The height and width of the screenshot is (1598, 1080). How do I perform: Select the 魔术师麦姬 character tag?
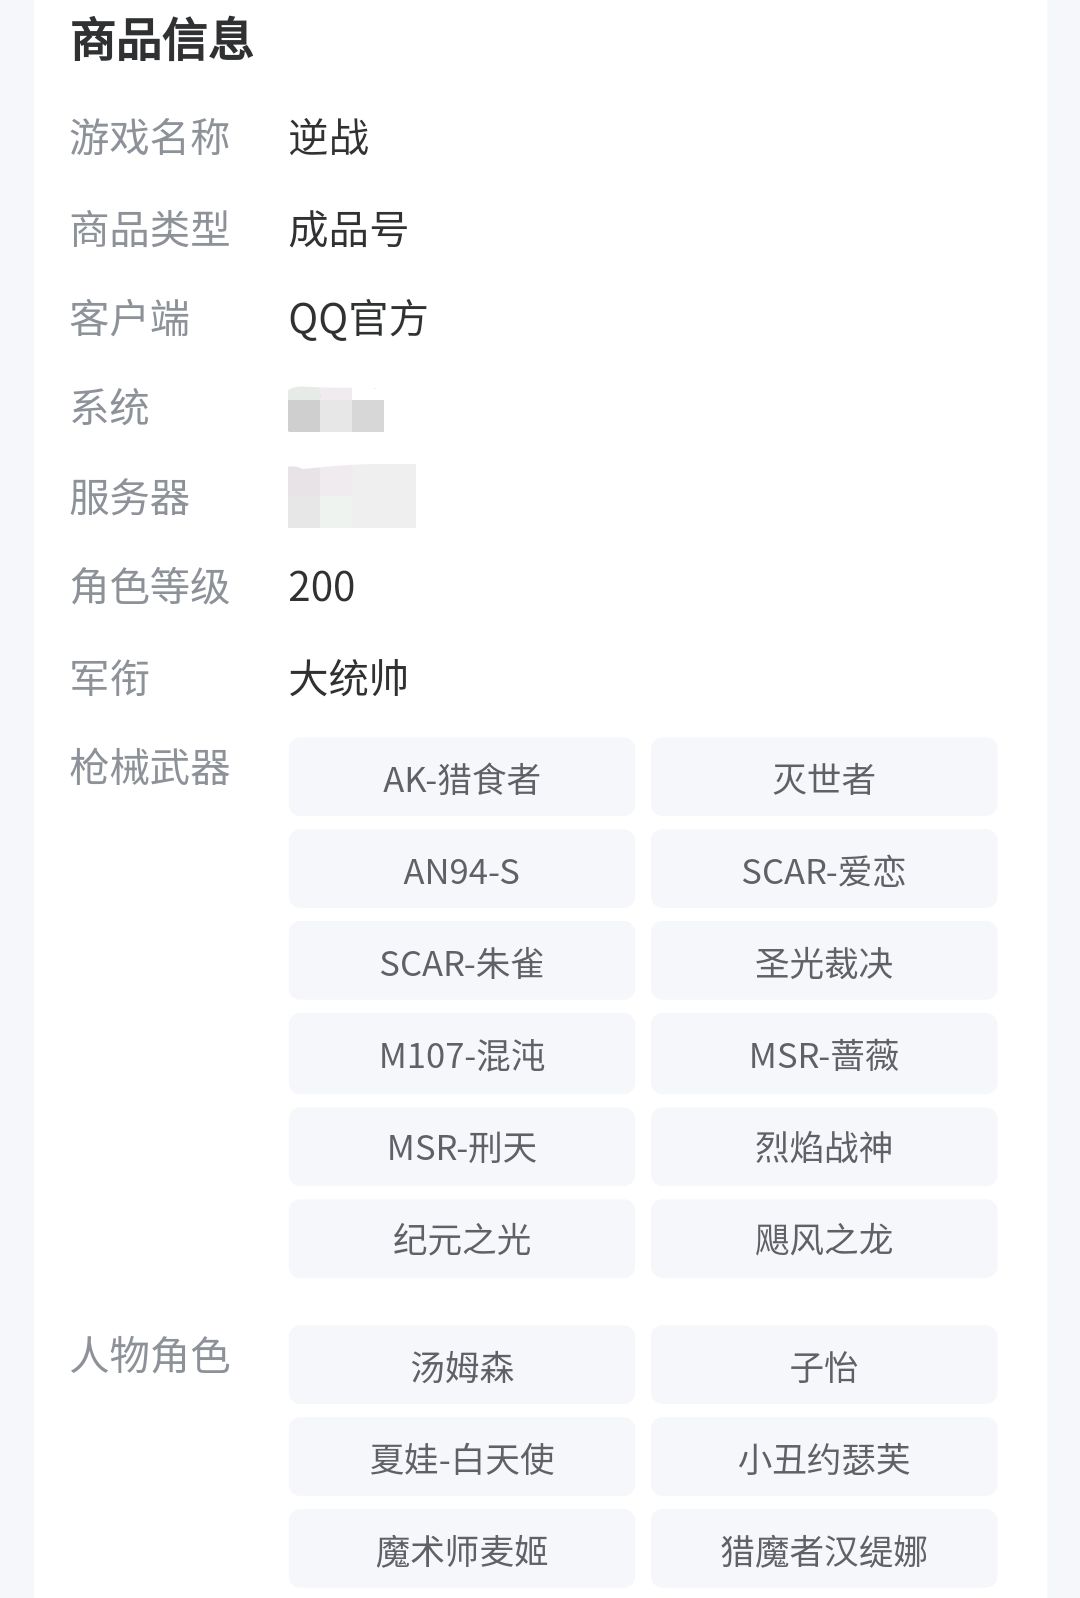(461, 1550)
